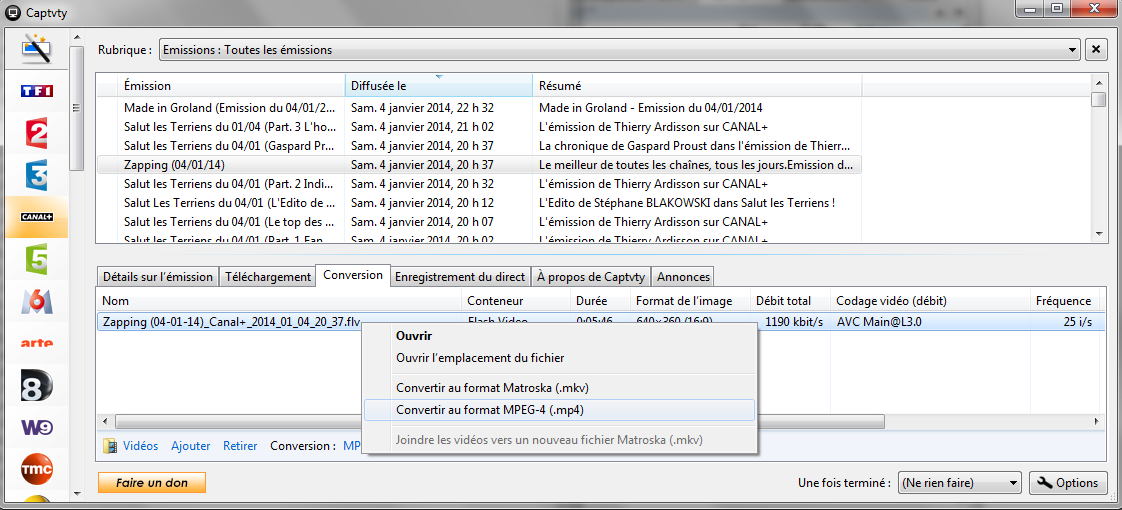Image resolution: width=1122 pixels, height=510 pixels.
Task: Click conversion list right scroll arrow
Action: (x=1098, y=422)
